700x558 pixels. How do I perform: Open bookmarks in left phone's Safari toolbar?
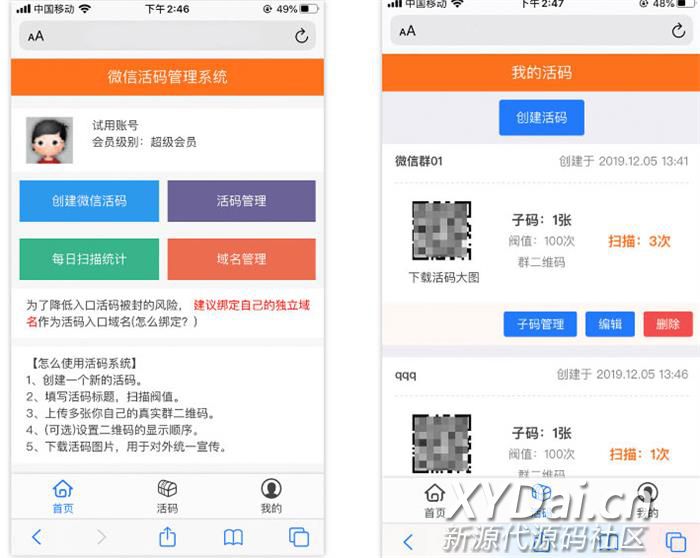[233, 537]
